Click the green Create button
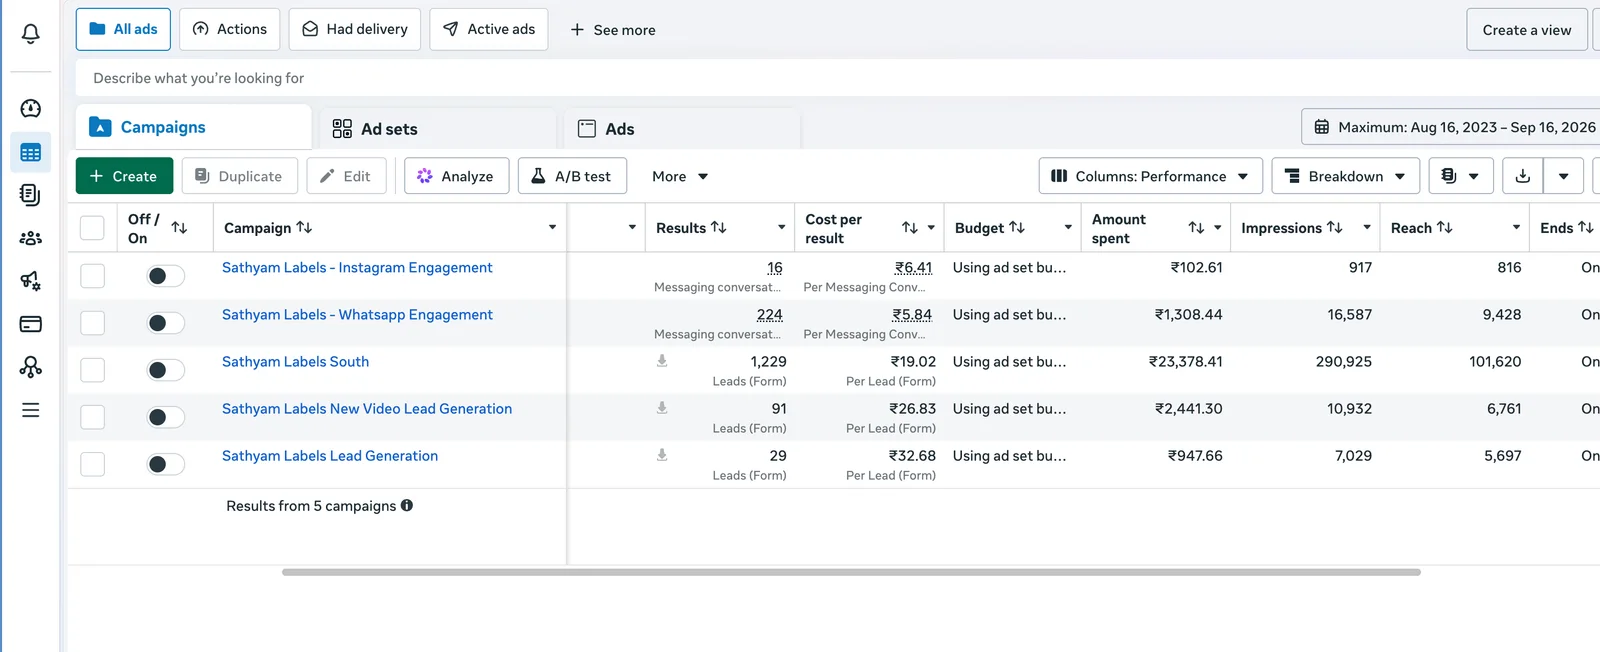The width and height of the screenshot is (1600, 652). point(124,176)
